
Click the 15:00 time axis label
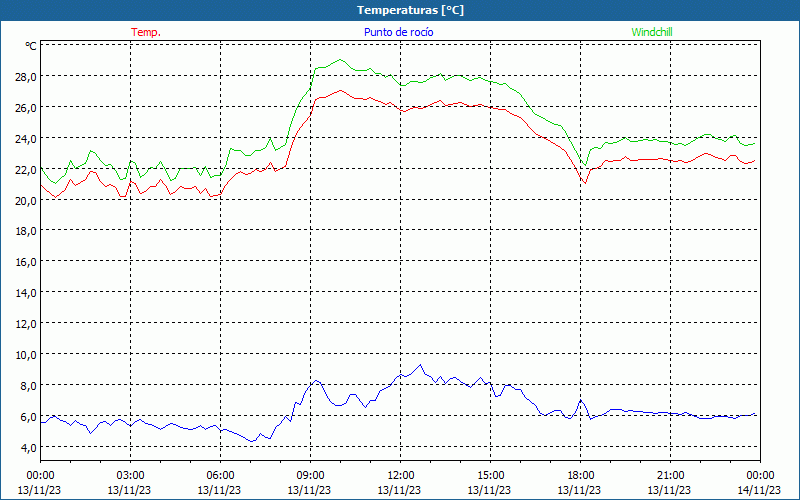pyautogui.click(x=490, y=476)
